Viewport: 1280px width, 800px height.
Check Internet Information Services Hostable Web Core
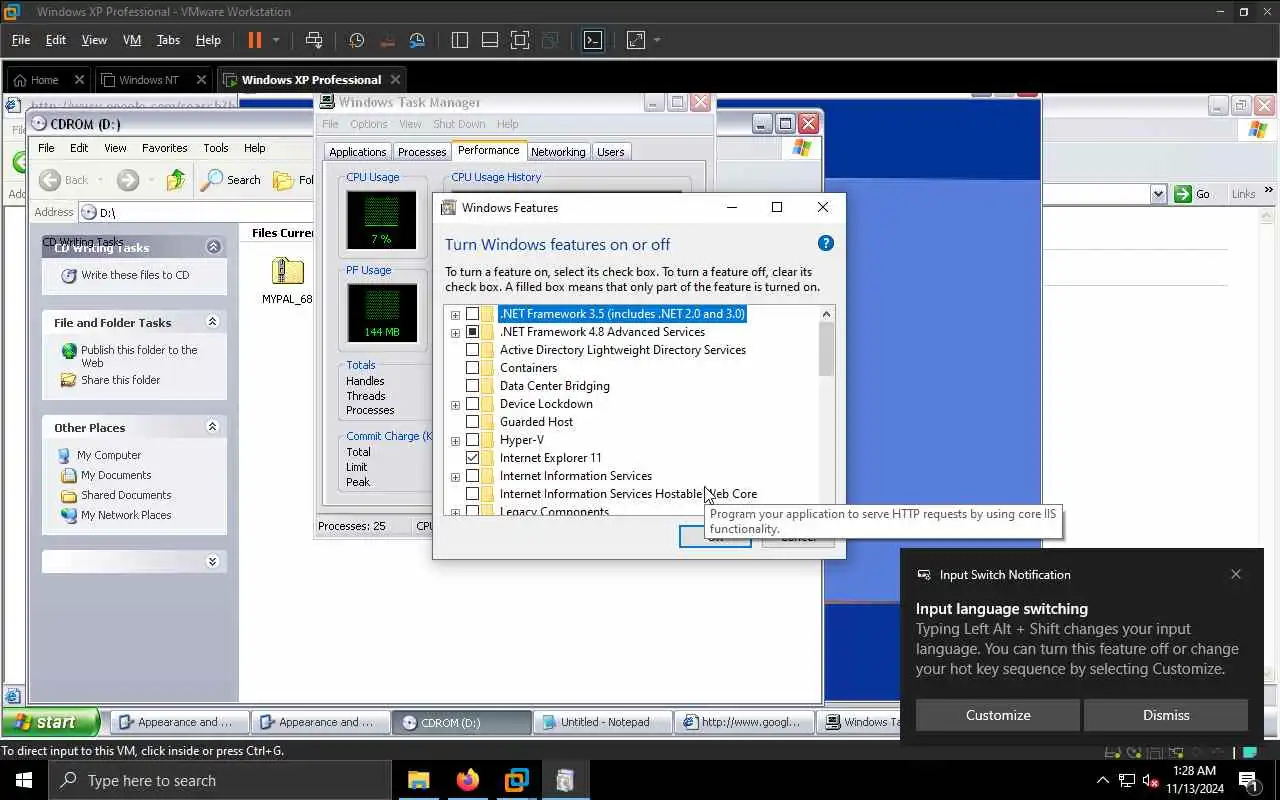tap(472, 494)
